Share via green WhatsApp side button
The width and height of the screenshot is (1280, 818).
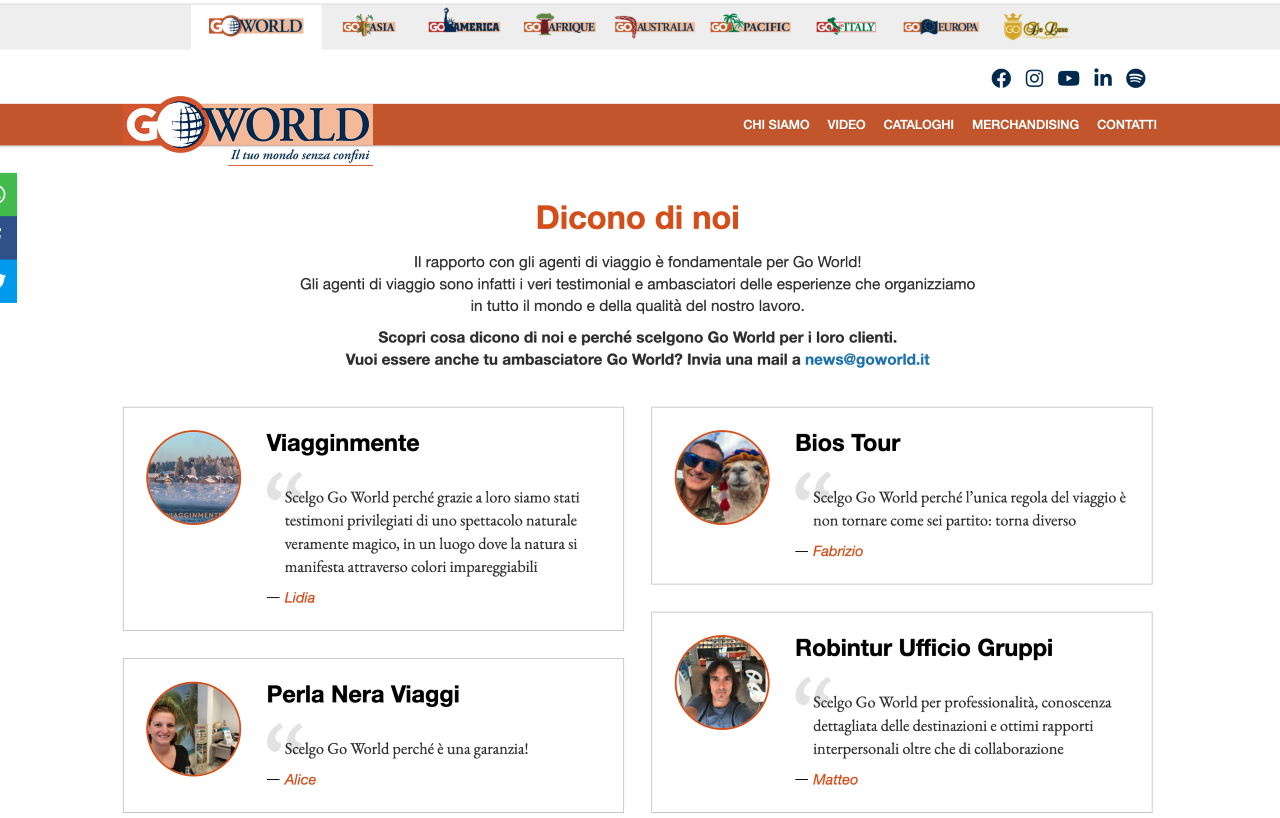pyautogui.click(x=7, y=194)
